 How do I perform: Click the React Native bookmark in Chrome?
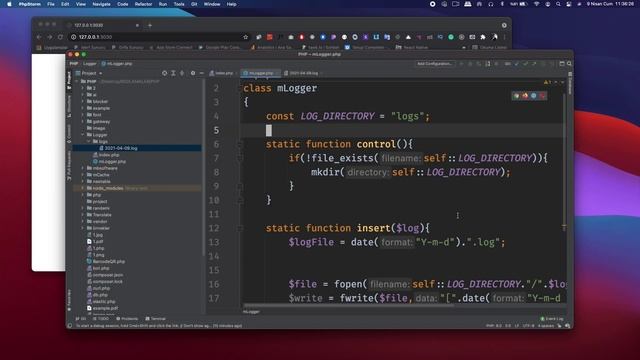[x=412, y=47]
